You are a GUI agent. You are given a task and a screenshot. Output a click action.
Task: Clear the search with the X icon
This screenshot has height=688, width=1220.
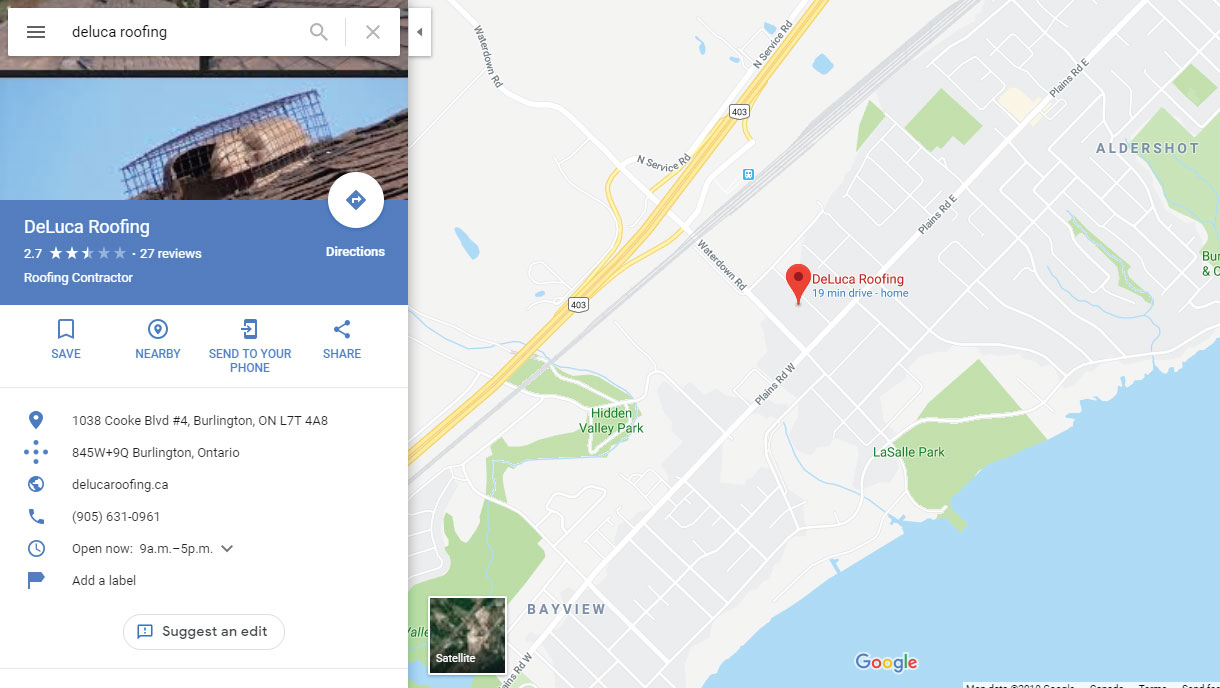click(x=373, y=32)
